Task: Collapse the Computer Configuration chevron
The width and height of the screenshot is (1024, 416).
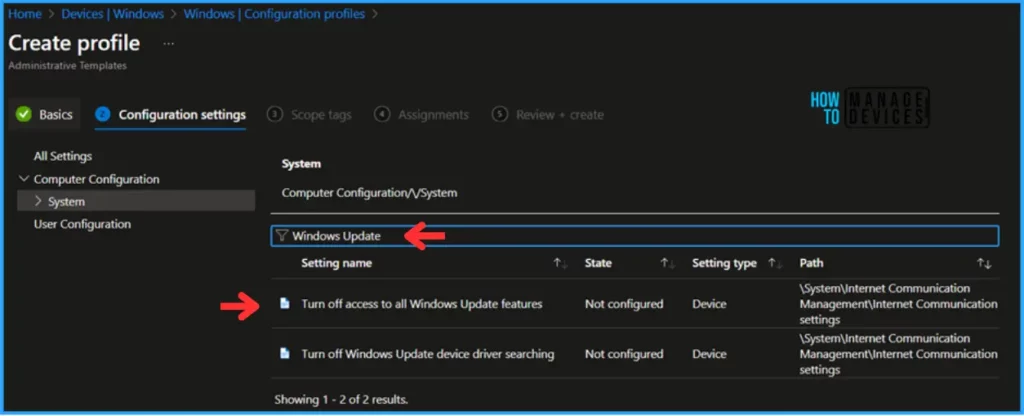Action: coord(25,179)
